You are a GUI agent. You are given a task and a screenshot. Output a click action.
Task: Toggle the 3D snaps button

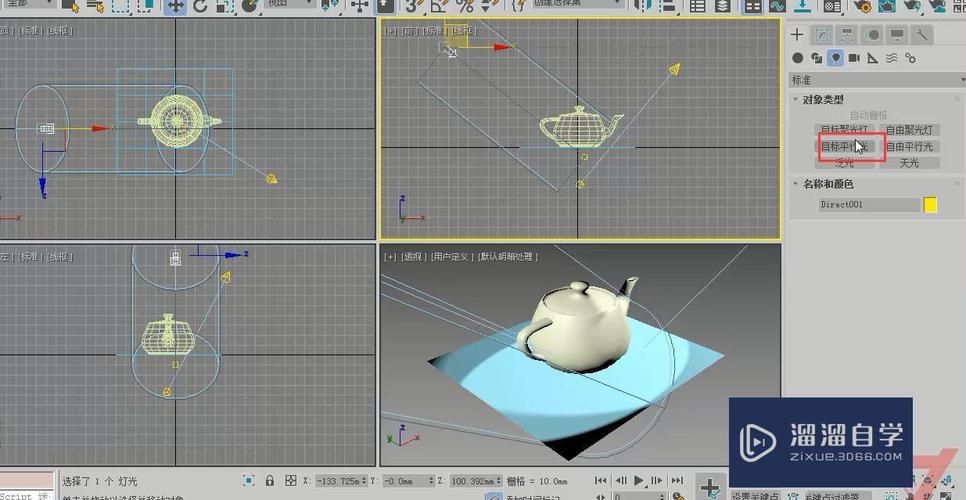tap(414, 6)
